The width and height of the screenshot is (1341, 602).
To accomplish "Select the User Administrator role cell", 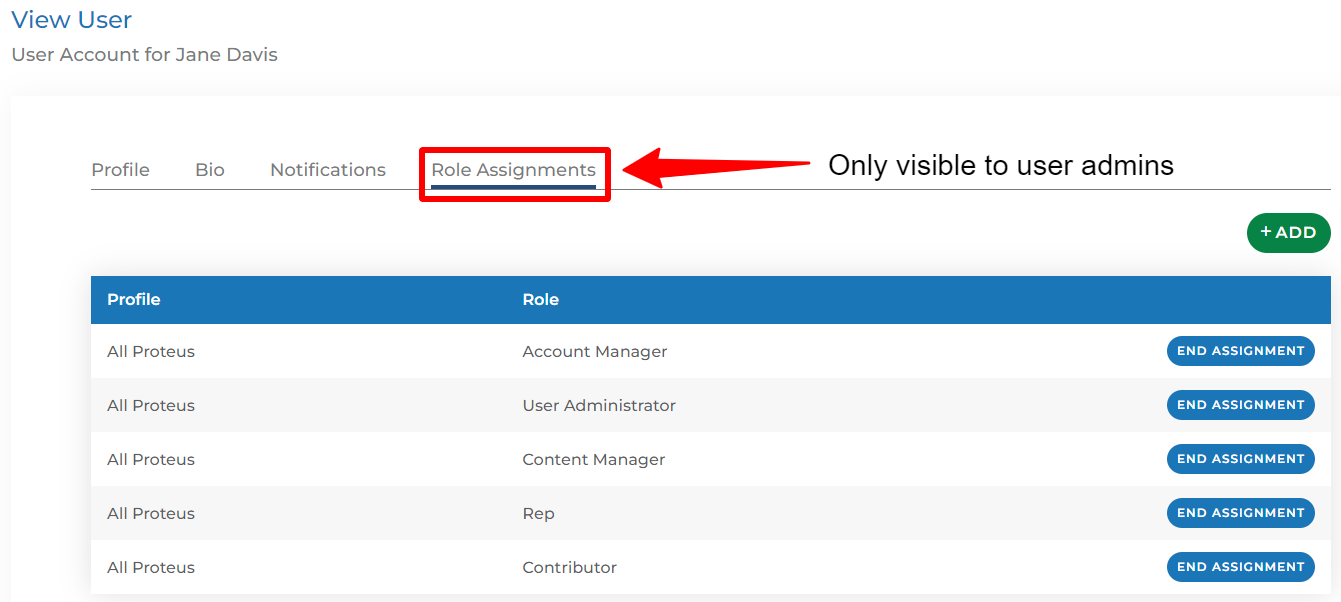I will point(599,406).
